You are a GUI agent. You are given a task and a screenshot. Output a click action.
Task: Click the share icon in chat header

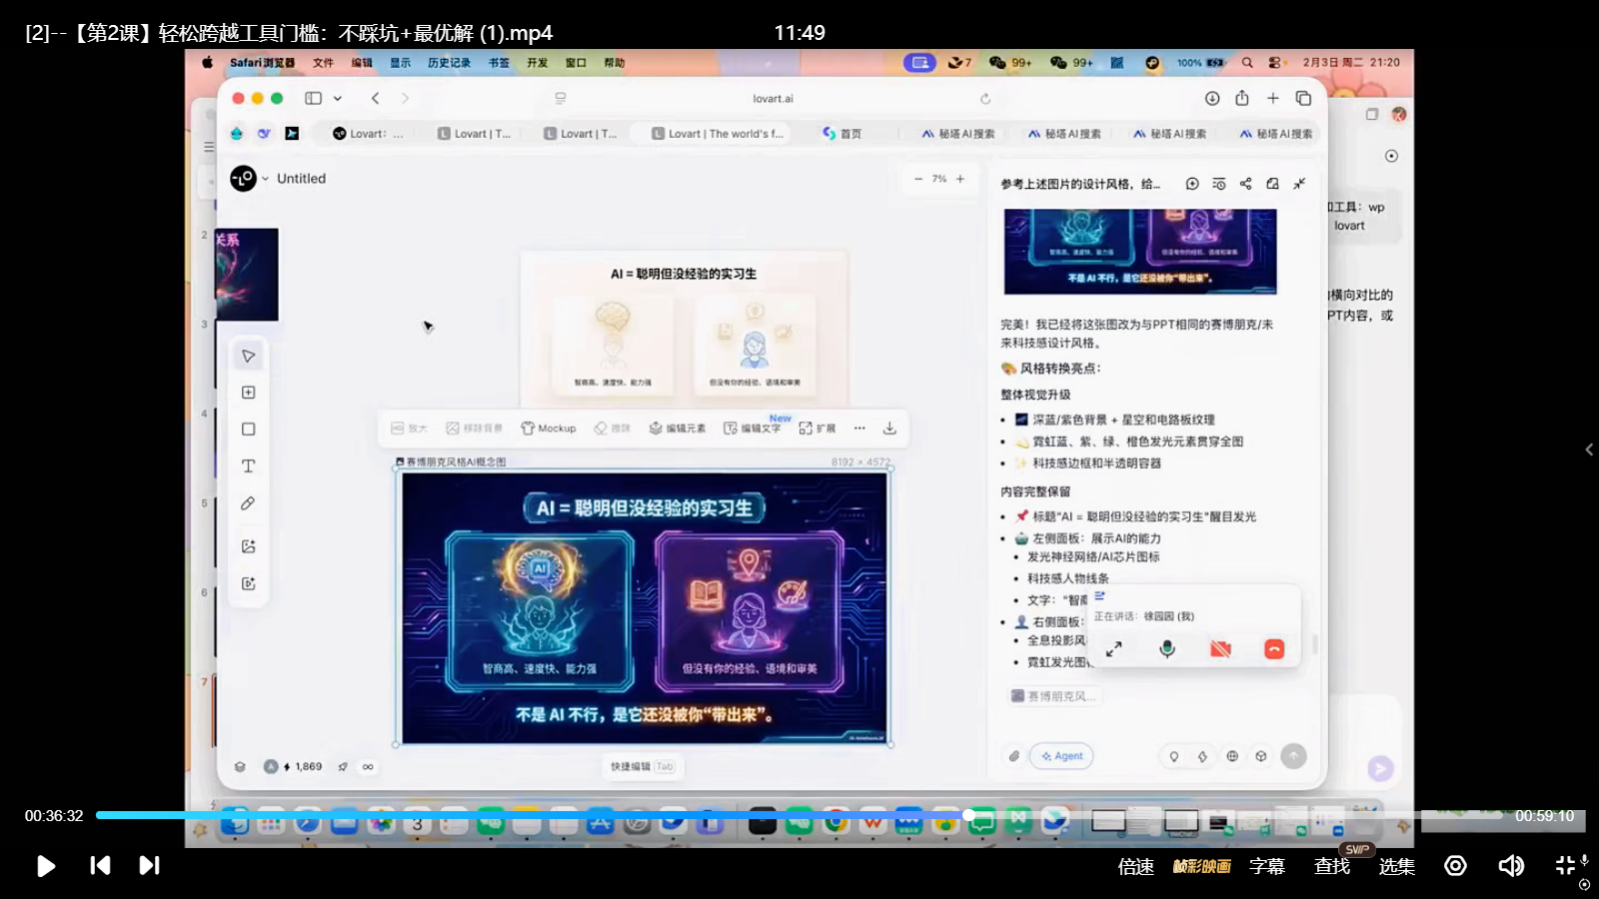tap(1245, 184)
